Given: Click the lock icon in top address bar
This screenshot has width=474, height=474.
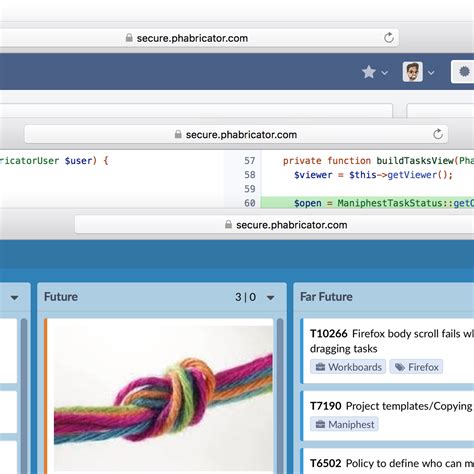Looking at the screenshot, I should pyautogui.click(x=129, y=38).
